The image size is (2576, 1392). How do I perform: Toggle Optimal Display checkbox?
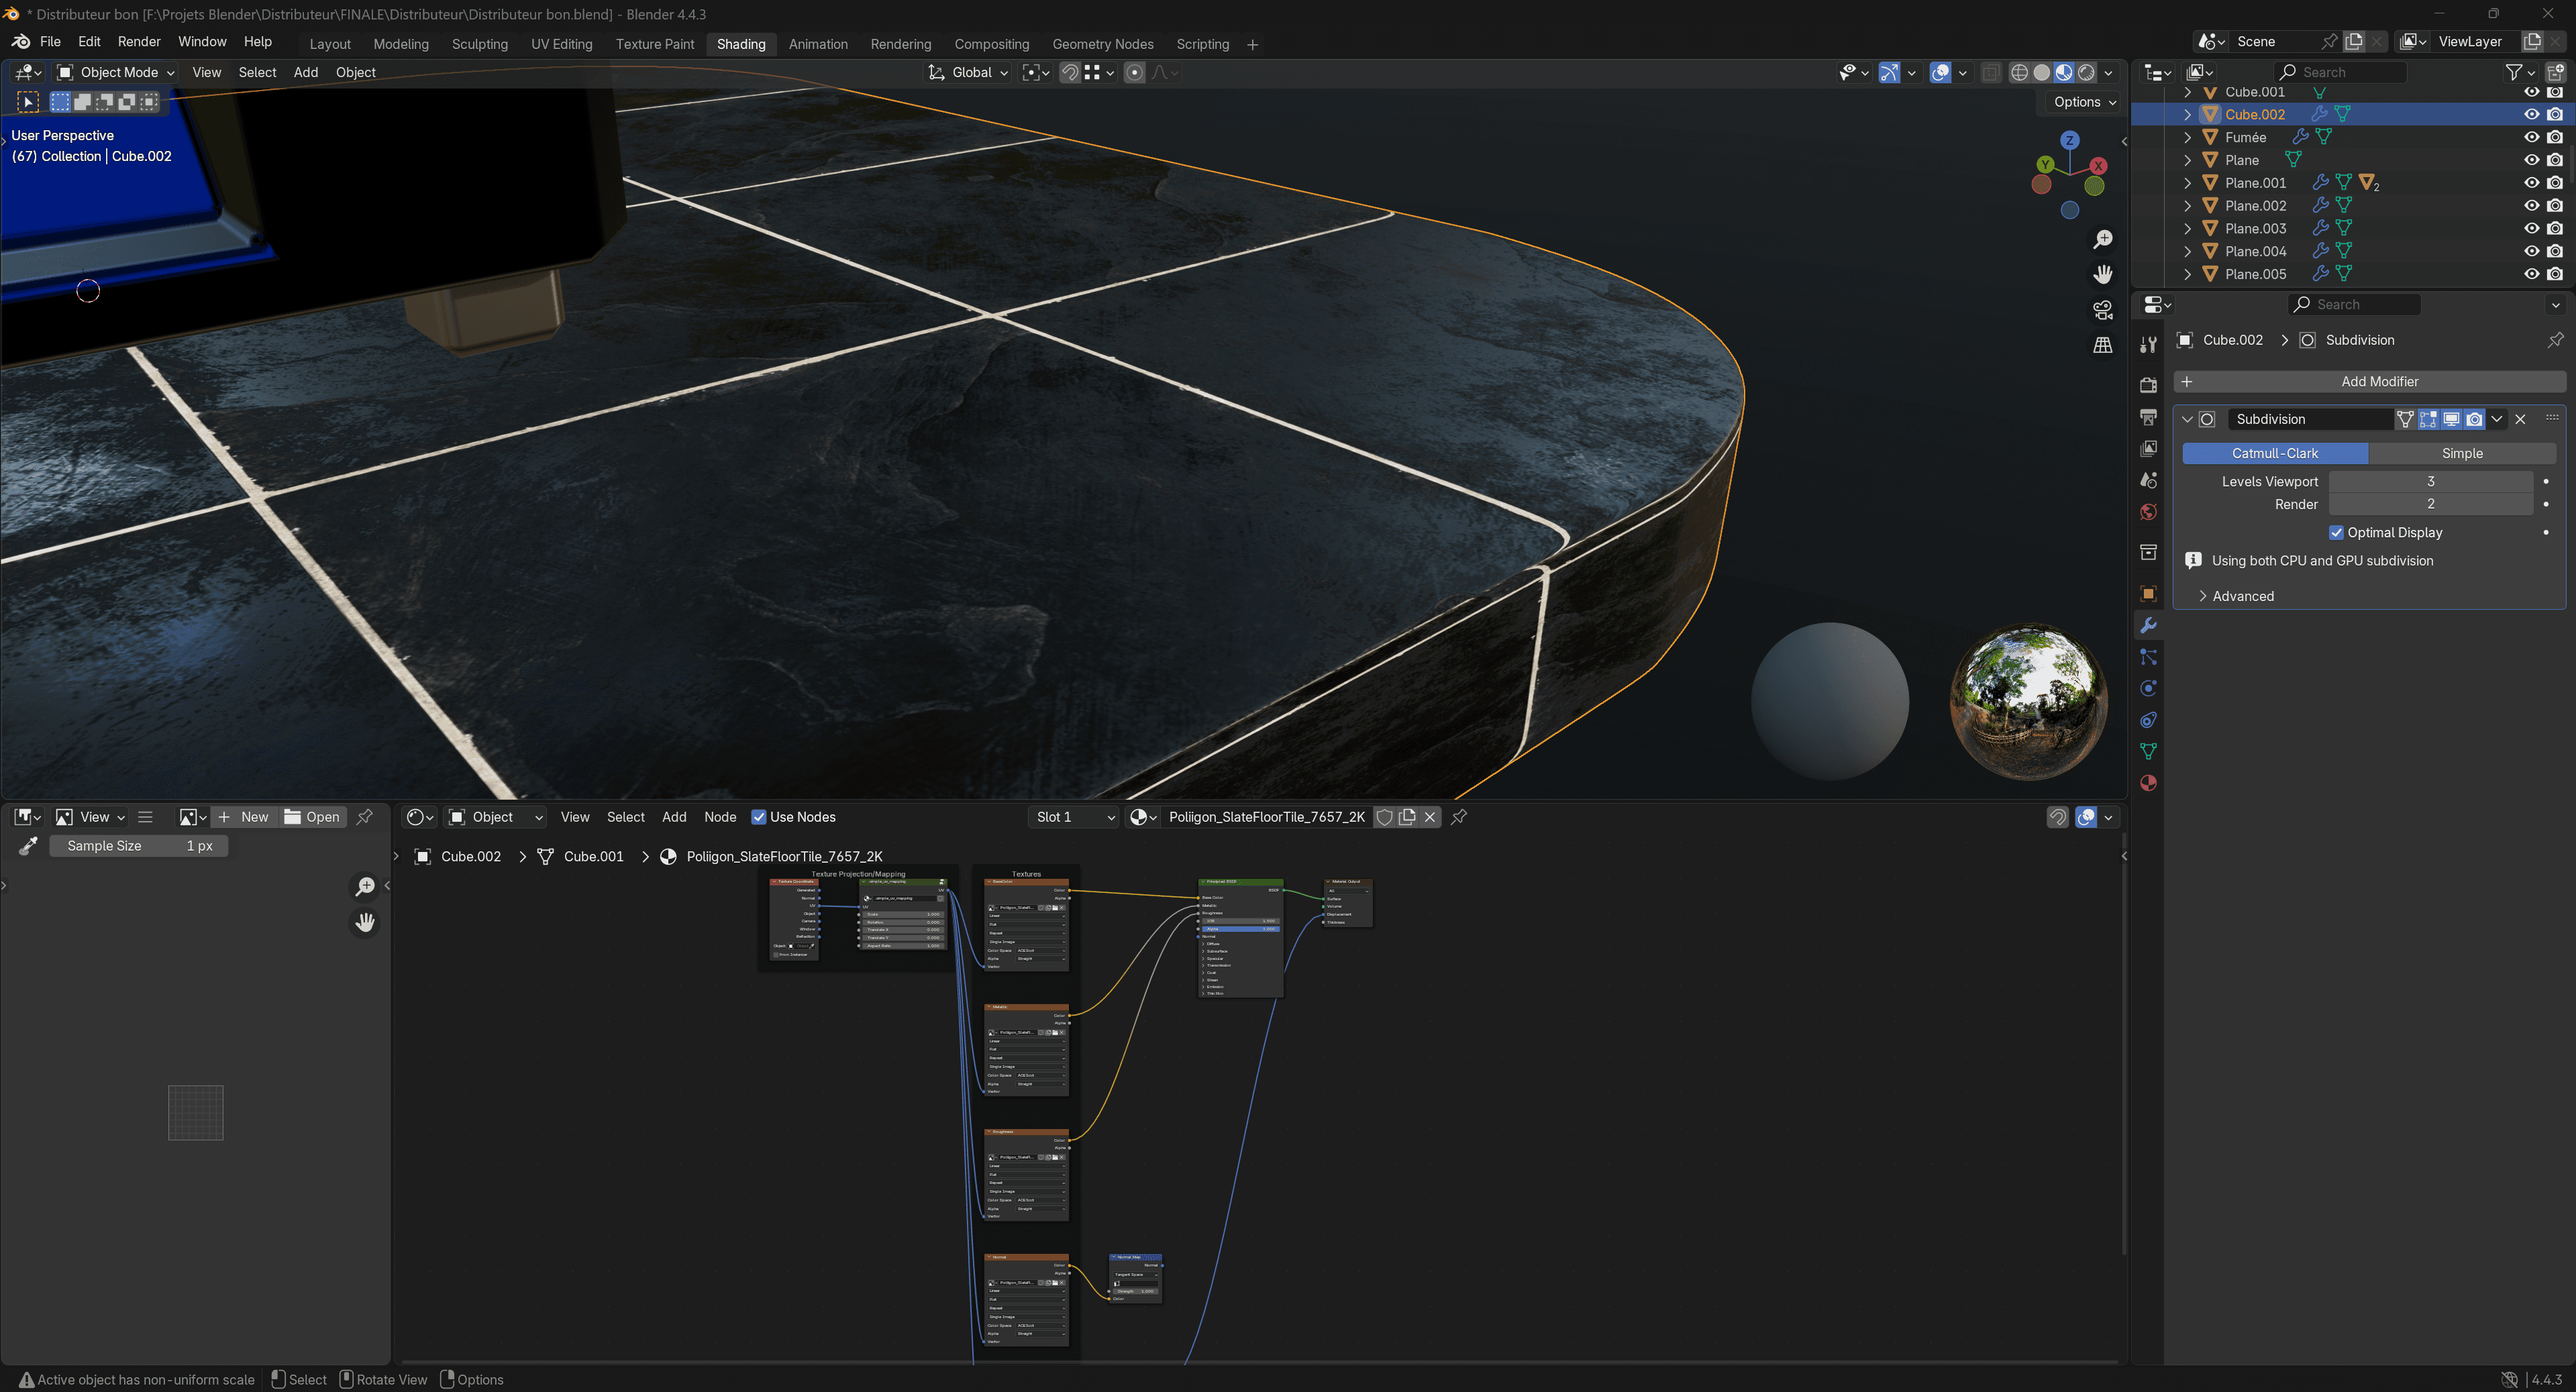pyautogui.click(x=2336, y=532)
